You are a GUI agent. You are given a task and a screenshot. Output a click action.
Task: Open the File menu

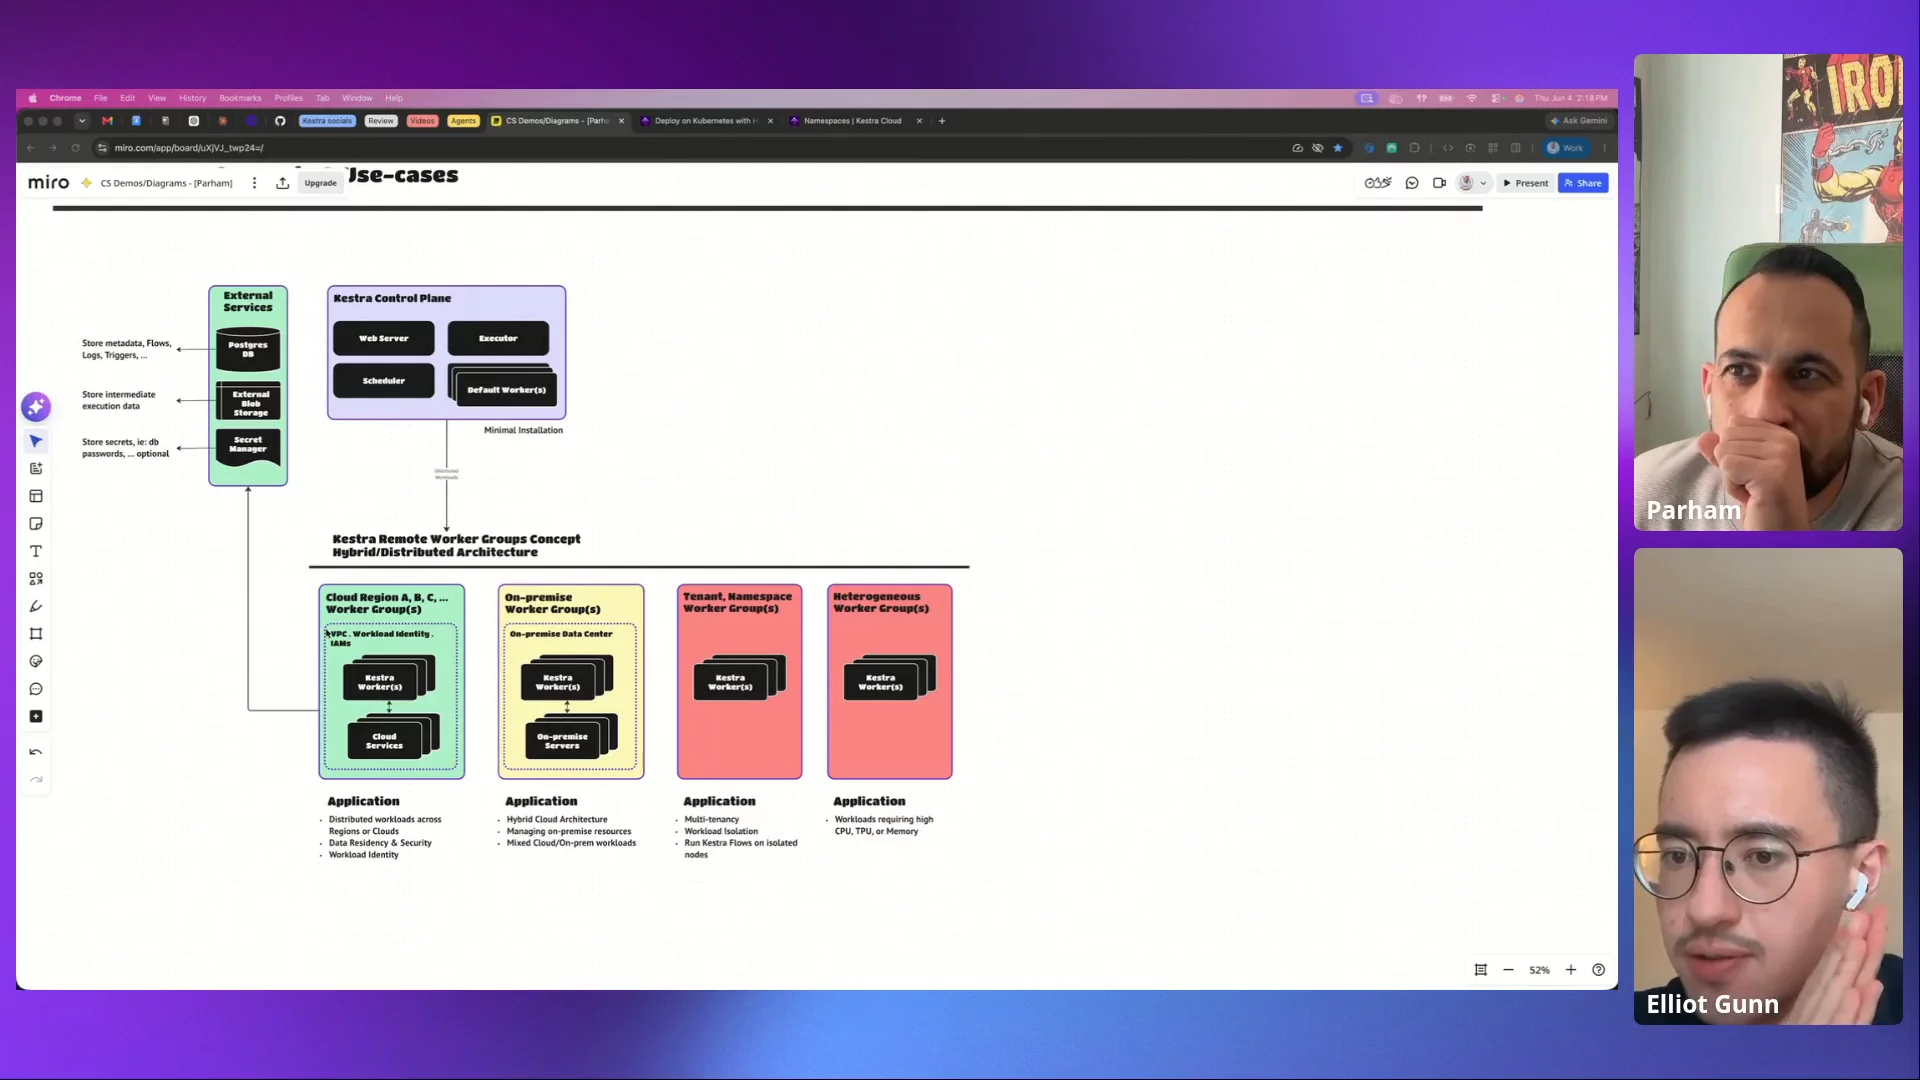(x=100, y=98)
